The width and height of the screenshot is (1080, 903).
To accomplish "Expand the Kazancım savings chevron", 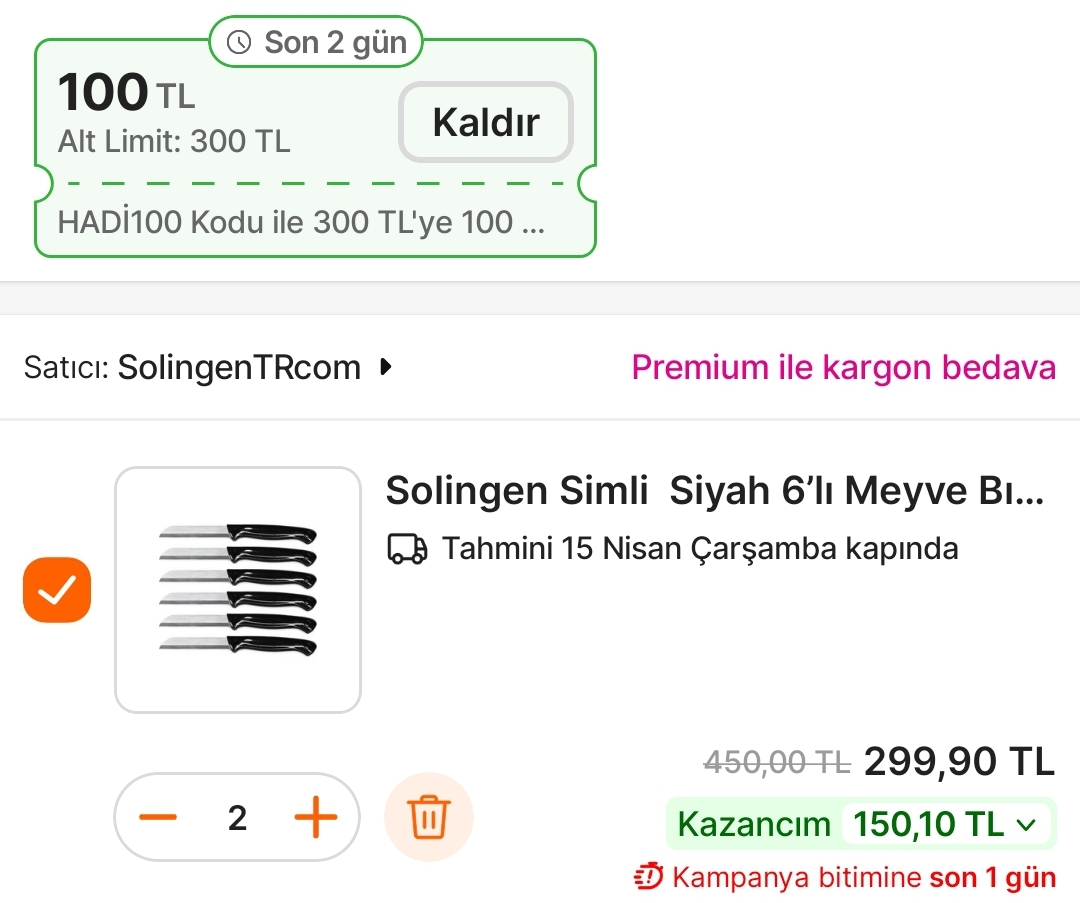I will pyautogui.click(x=1025, y=825).
